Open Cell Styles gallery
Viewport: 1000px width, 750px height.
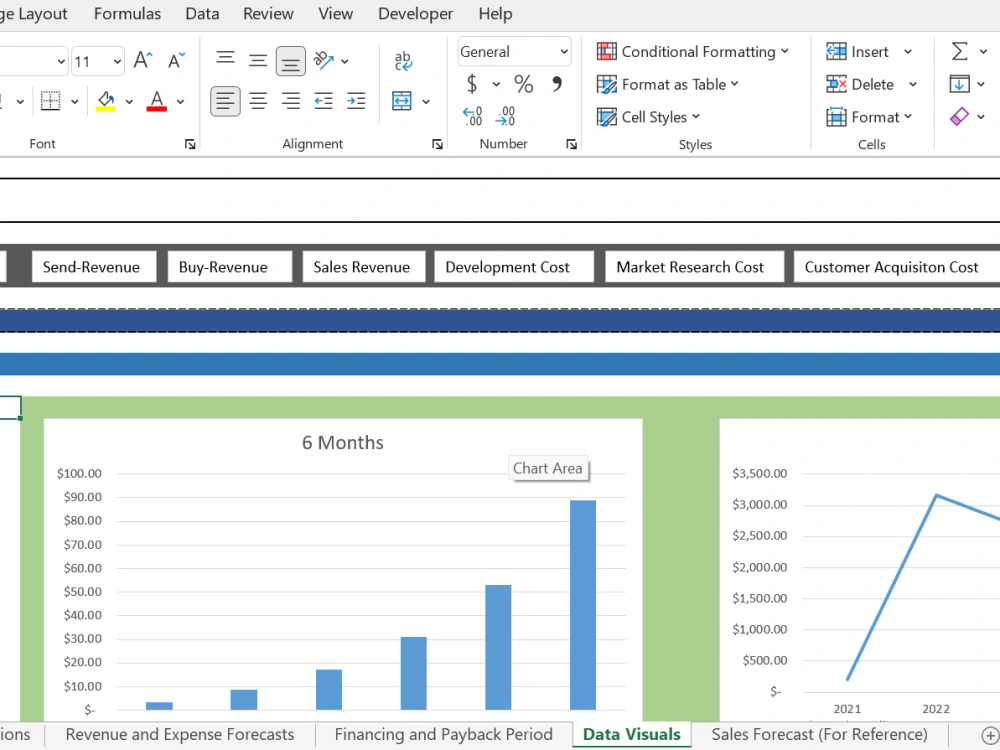[649, 117]
